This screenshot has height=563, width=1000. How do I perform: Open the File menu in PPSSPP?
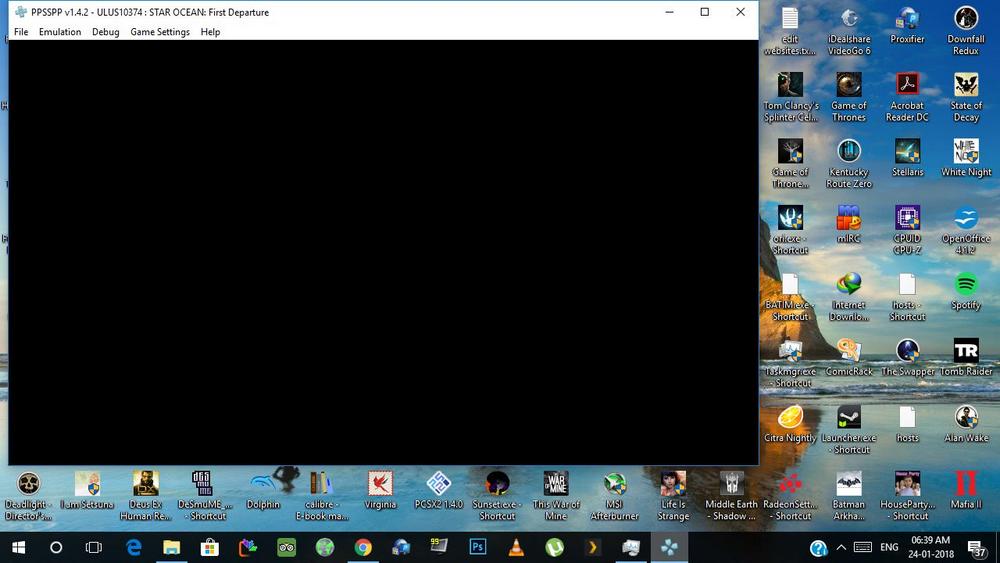(21, 32)
